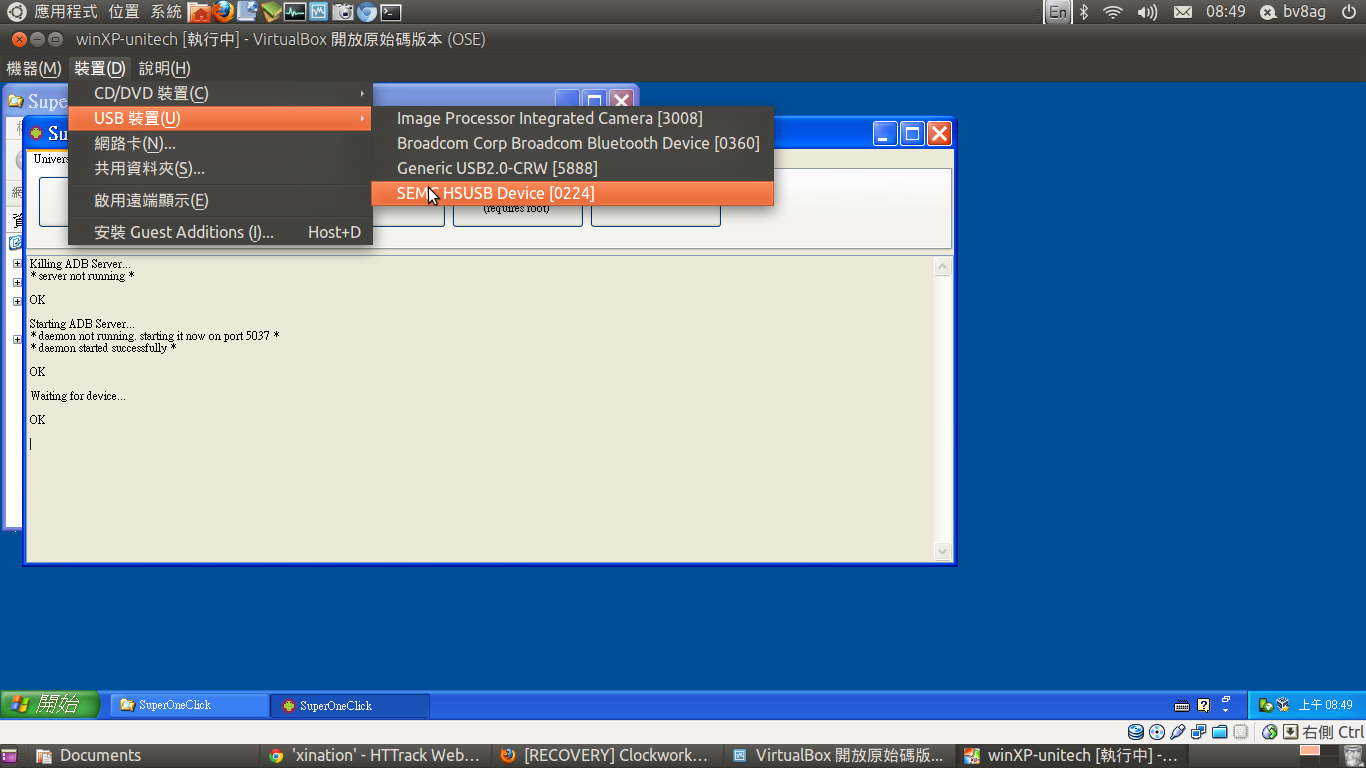Open the 說明(H) menu

(x=164, y=68)
